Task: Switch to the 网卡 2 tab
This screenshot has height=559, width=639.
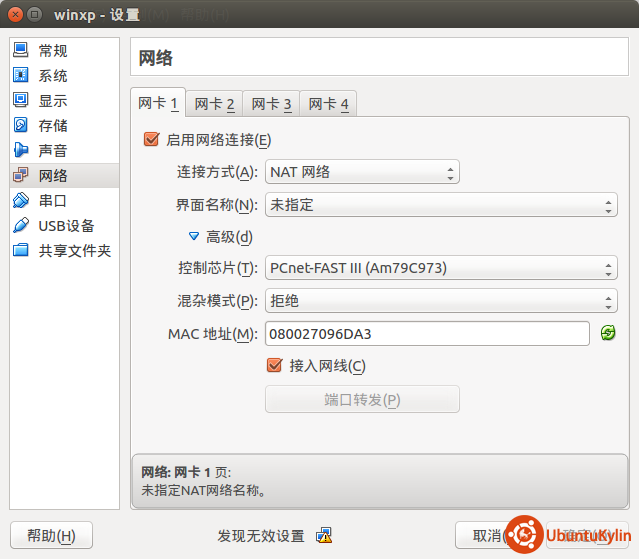Action: click(214, 104)
